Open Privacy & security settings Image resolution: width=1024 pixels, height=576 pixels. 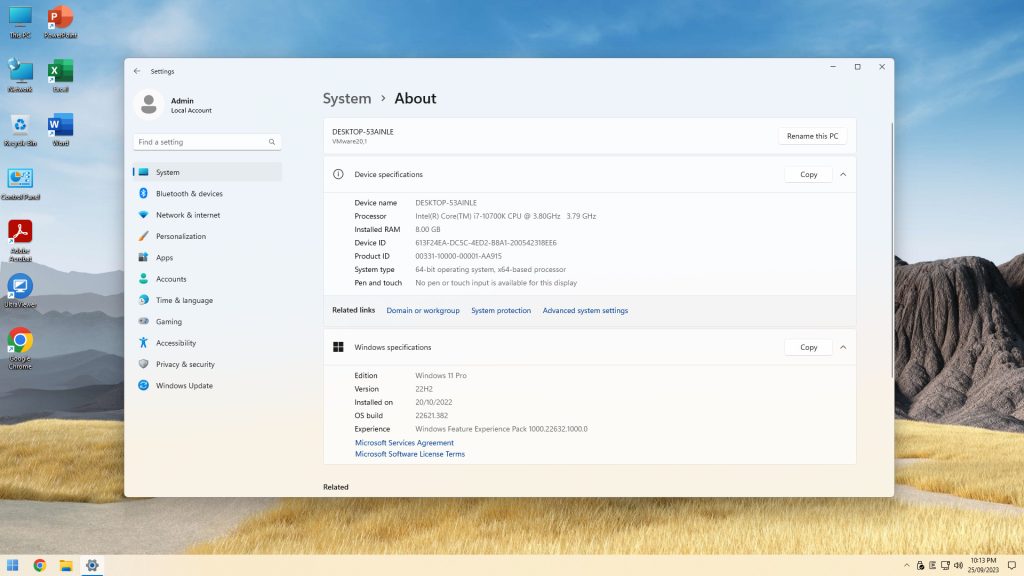[207, 364]
